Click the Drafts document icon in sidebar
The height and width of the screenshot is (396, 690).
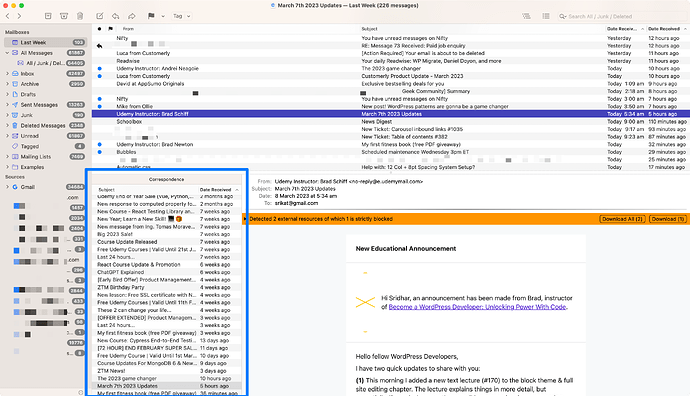tap(15, 94)
